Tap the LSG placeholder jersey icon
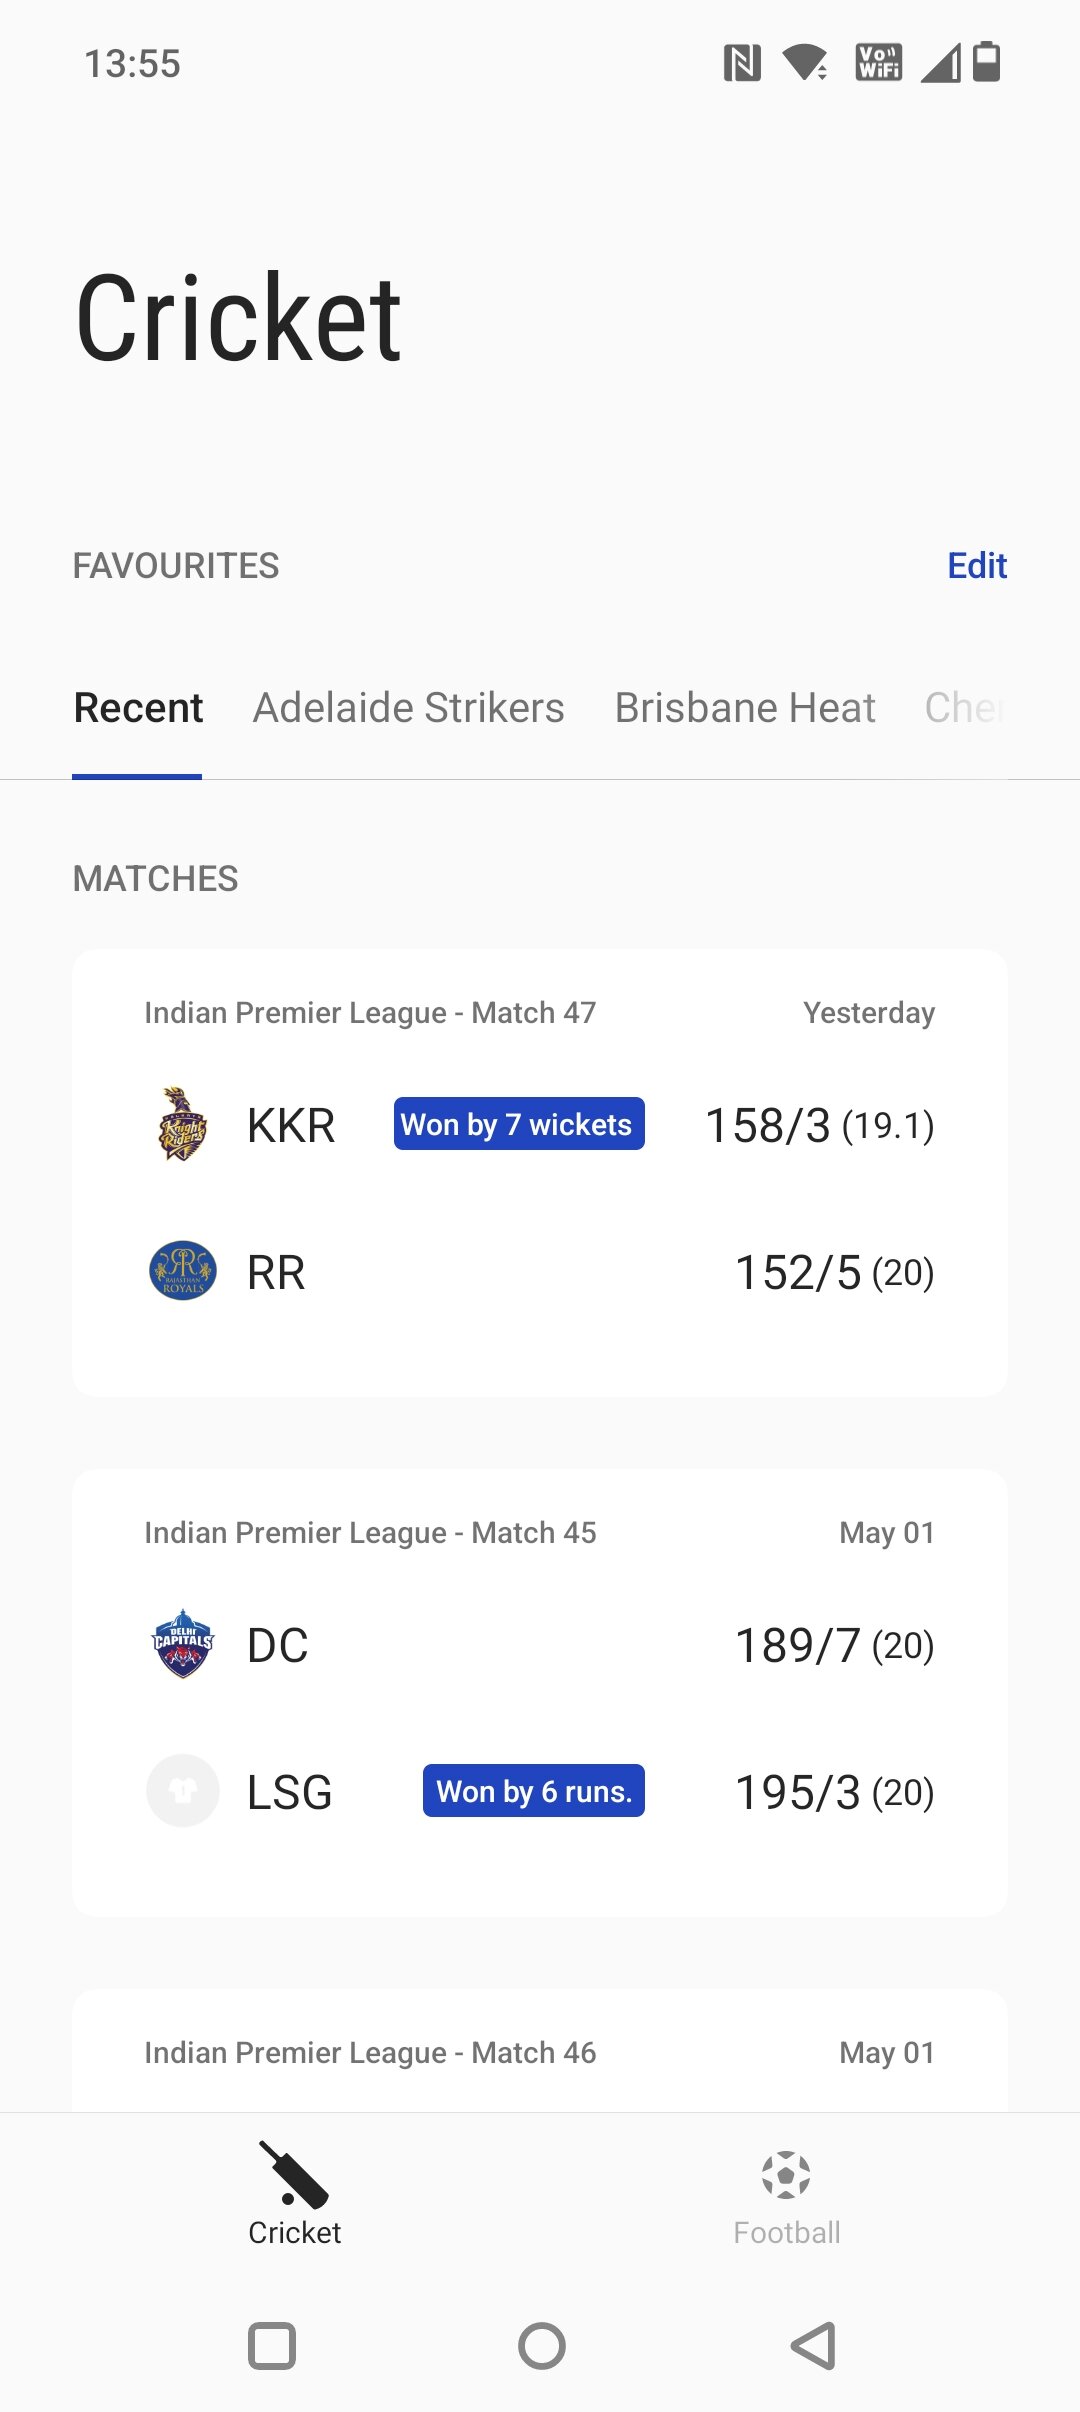The width and height of the screenshot is (1080, 2412). 183,1791
